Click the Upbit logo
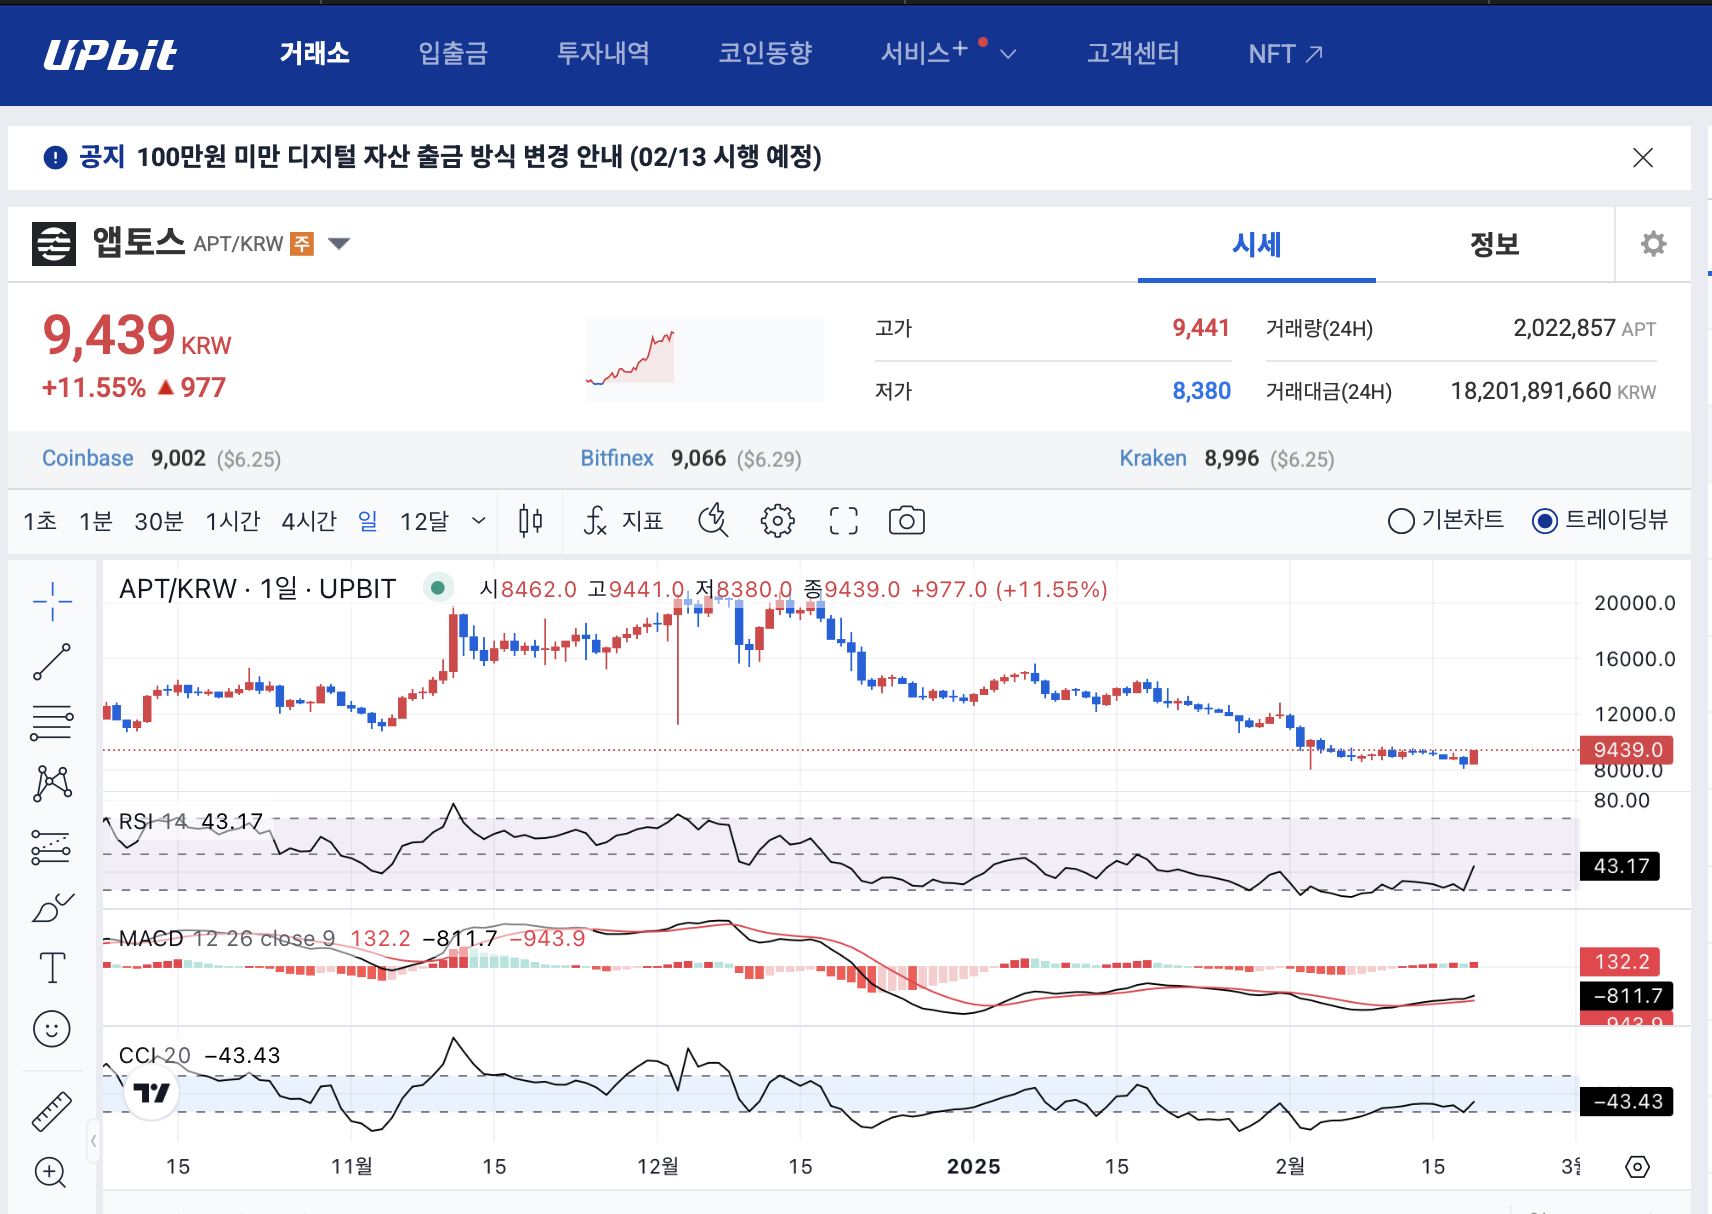Viewport: 1712px width, 1214px height. 110,54
